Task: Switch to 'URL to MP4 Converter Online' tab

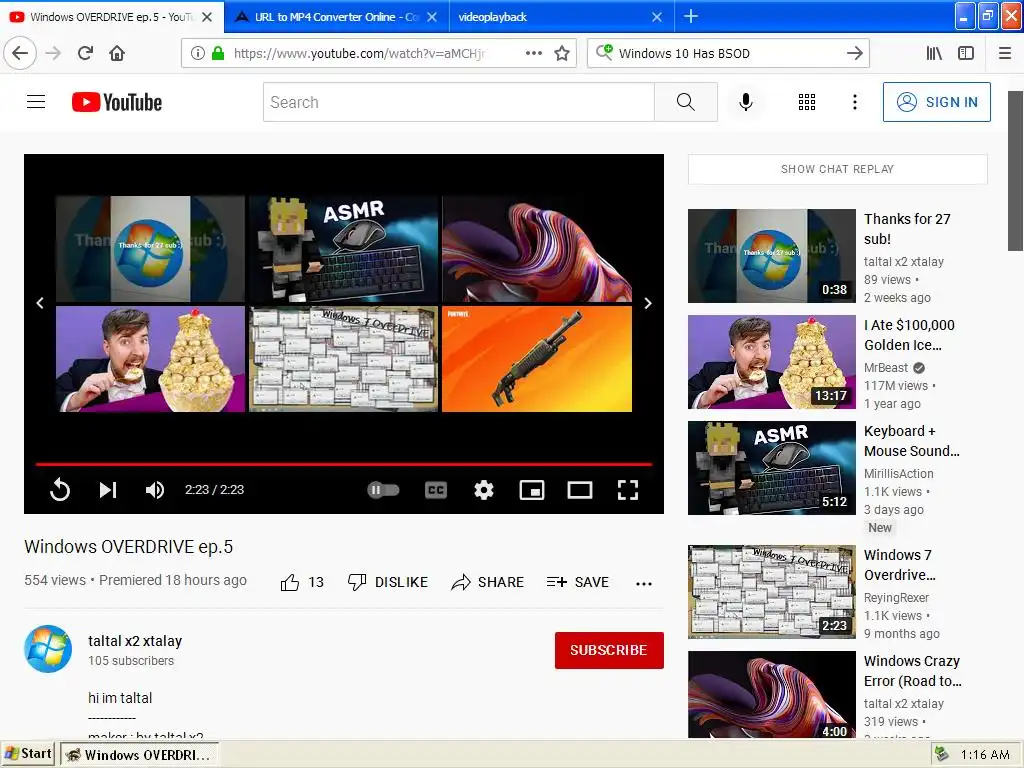Action: pyautogui.click(x=336, y=17)
